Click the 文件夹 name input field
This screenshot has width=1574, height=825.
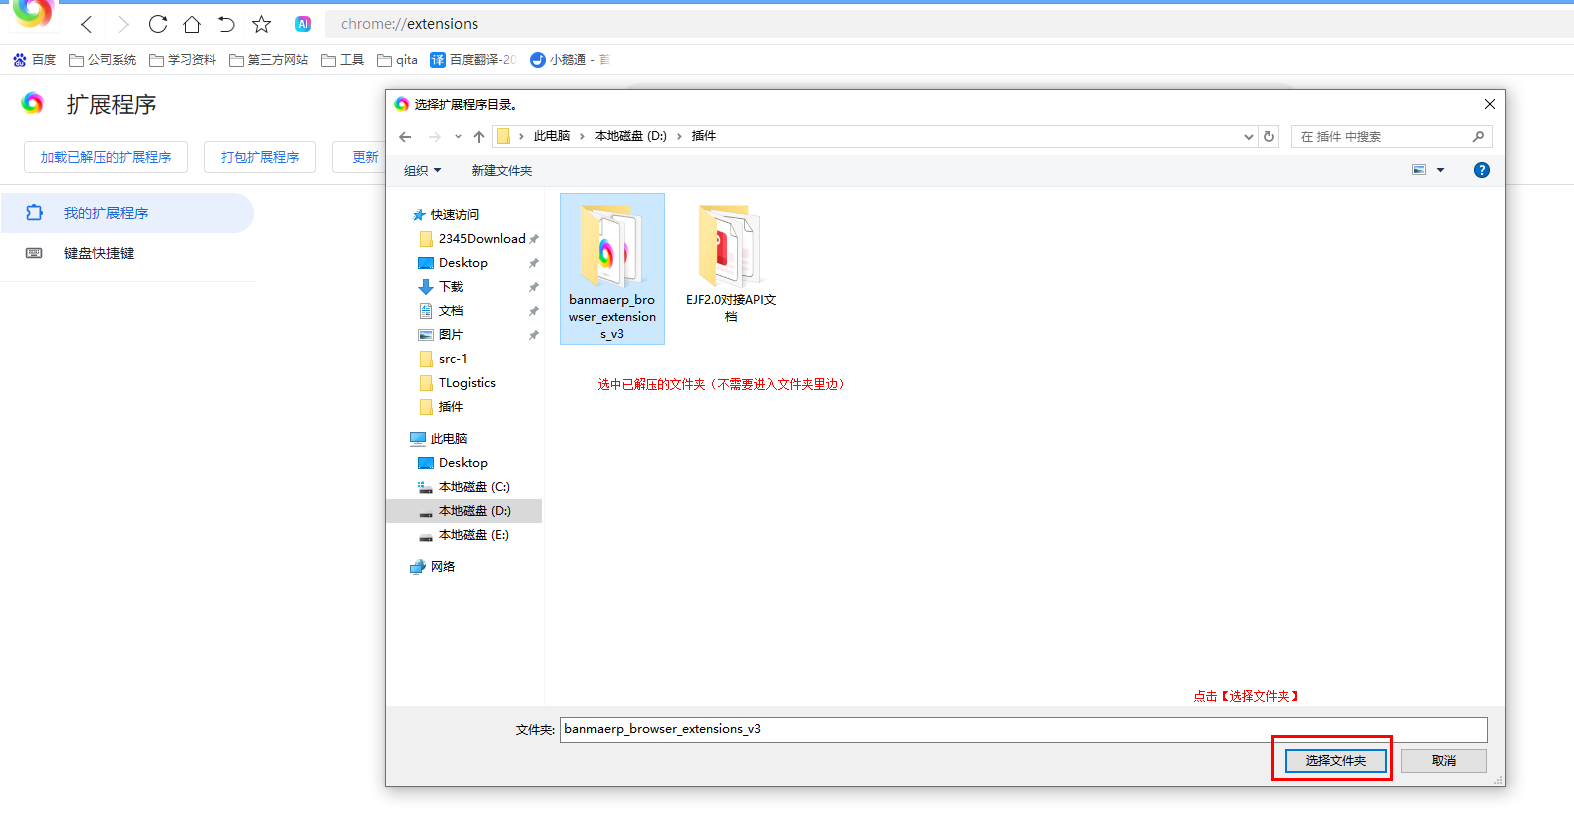point(1022,729)
